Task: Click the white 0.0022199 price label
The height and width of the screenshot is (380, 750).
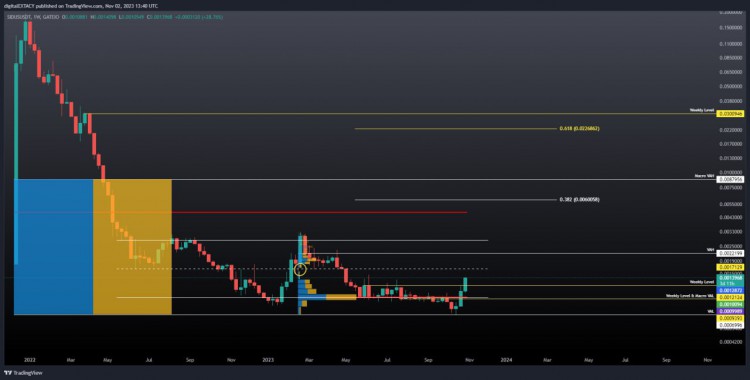Action: click(x=730, y=253)
